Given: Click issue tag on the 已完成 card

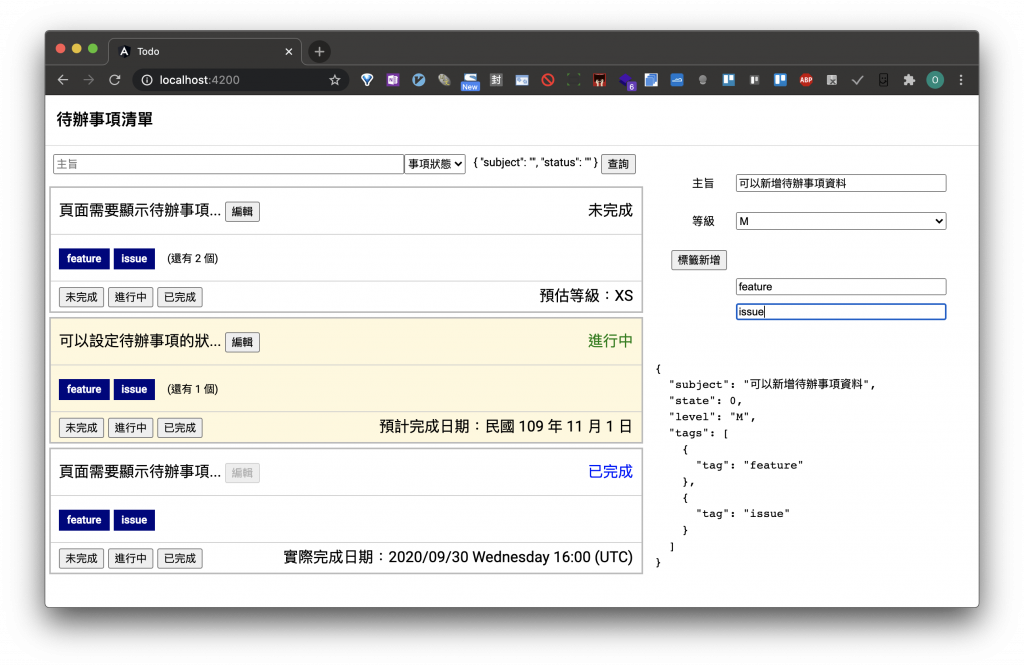Looking at the screenshot, I should tap(134, 520).
